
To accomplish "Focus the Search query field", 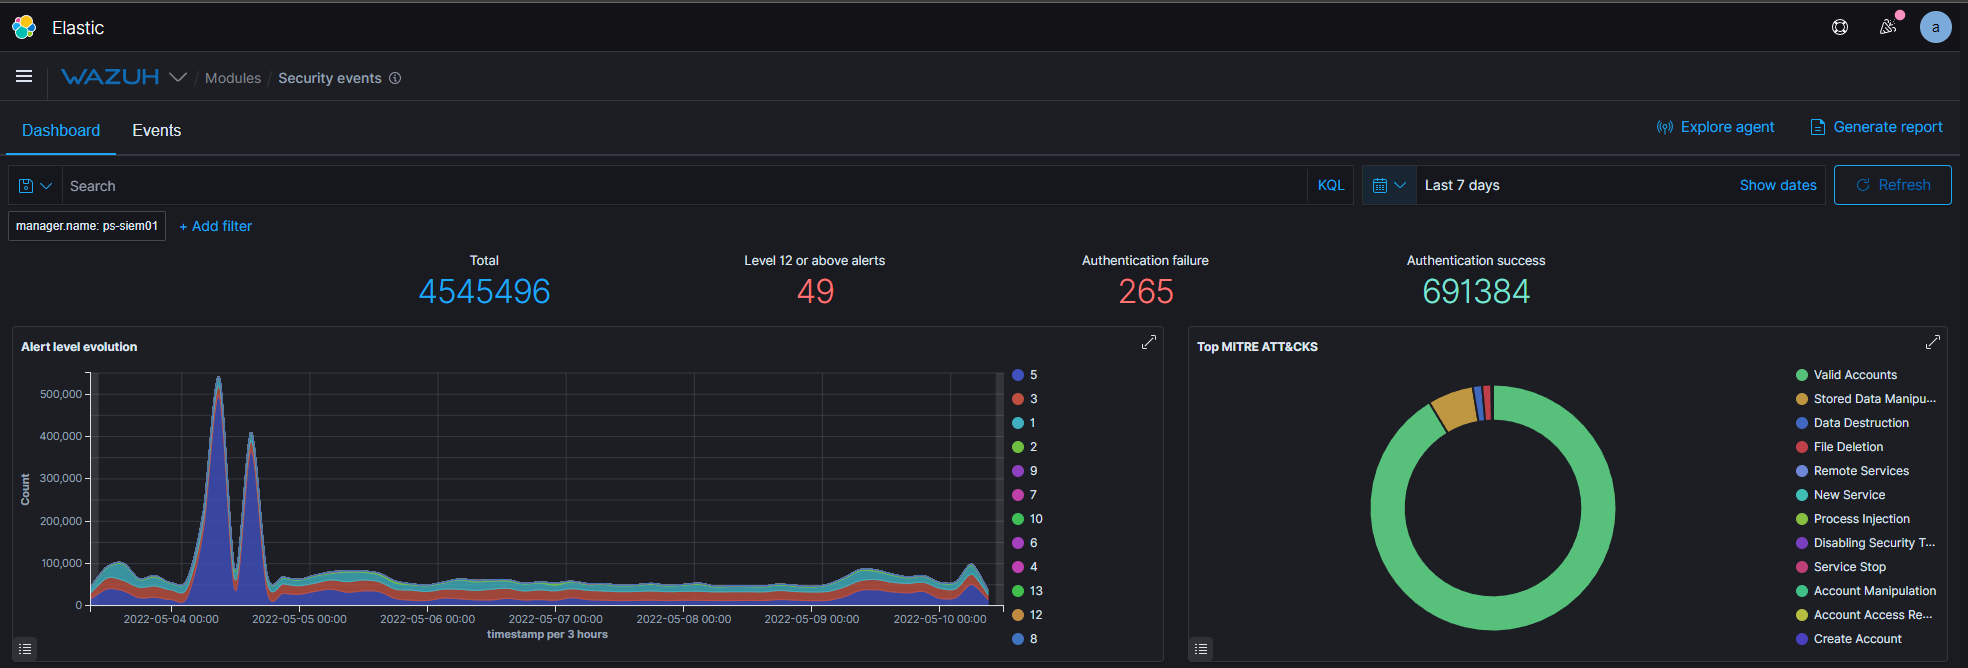I will point(685,186).
